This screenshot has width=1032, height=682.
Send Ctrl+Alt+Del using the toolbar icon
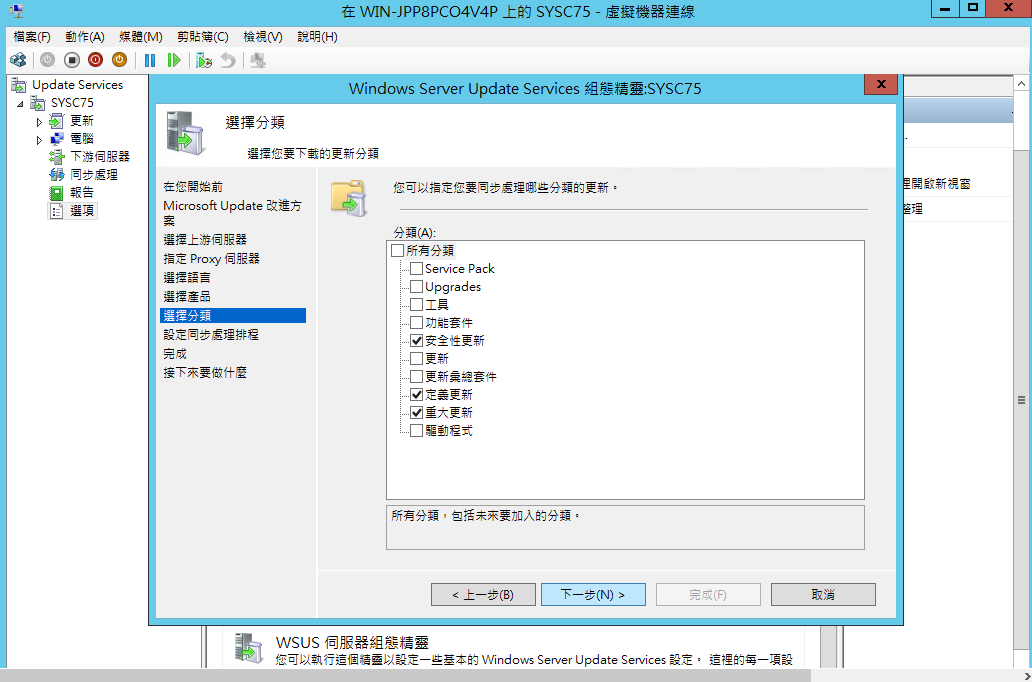pyautogui.click(x=18, y=61)
